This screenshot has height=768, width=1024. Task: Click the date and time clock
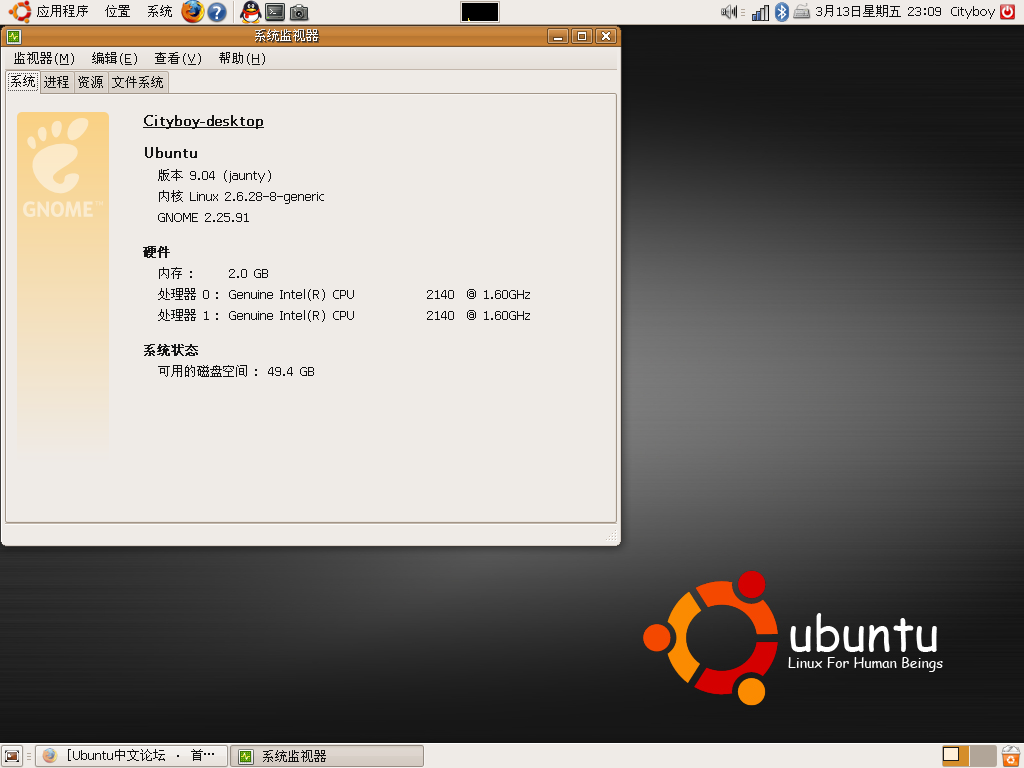[x=878, y=11]
